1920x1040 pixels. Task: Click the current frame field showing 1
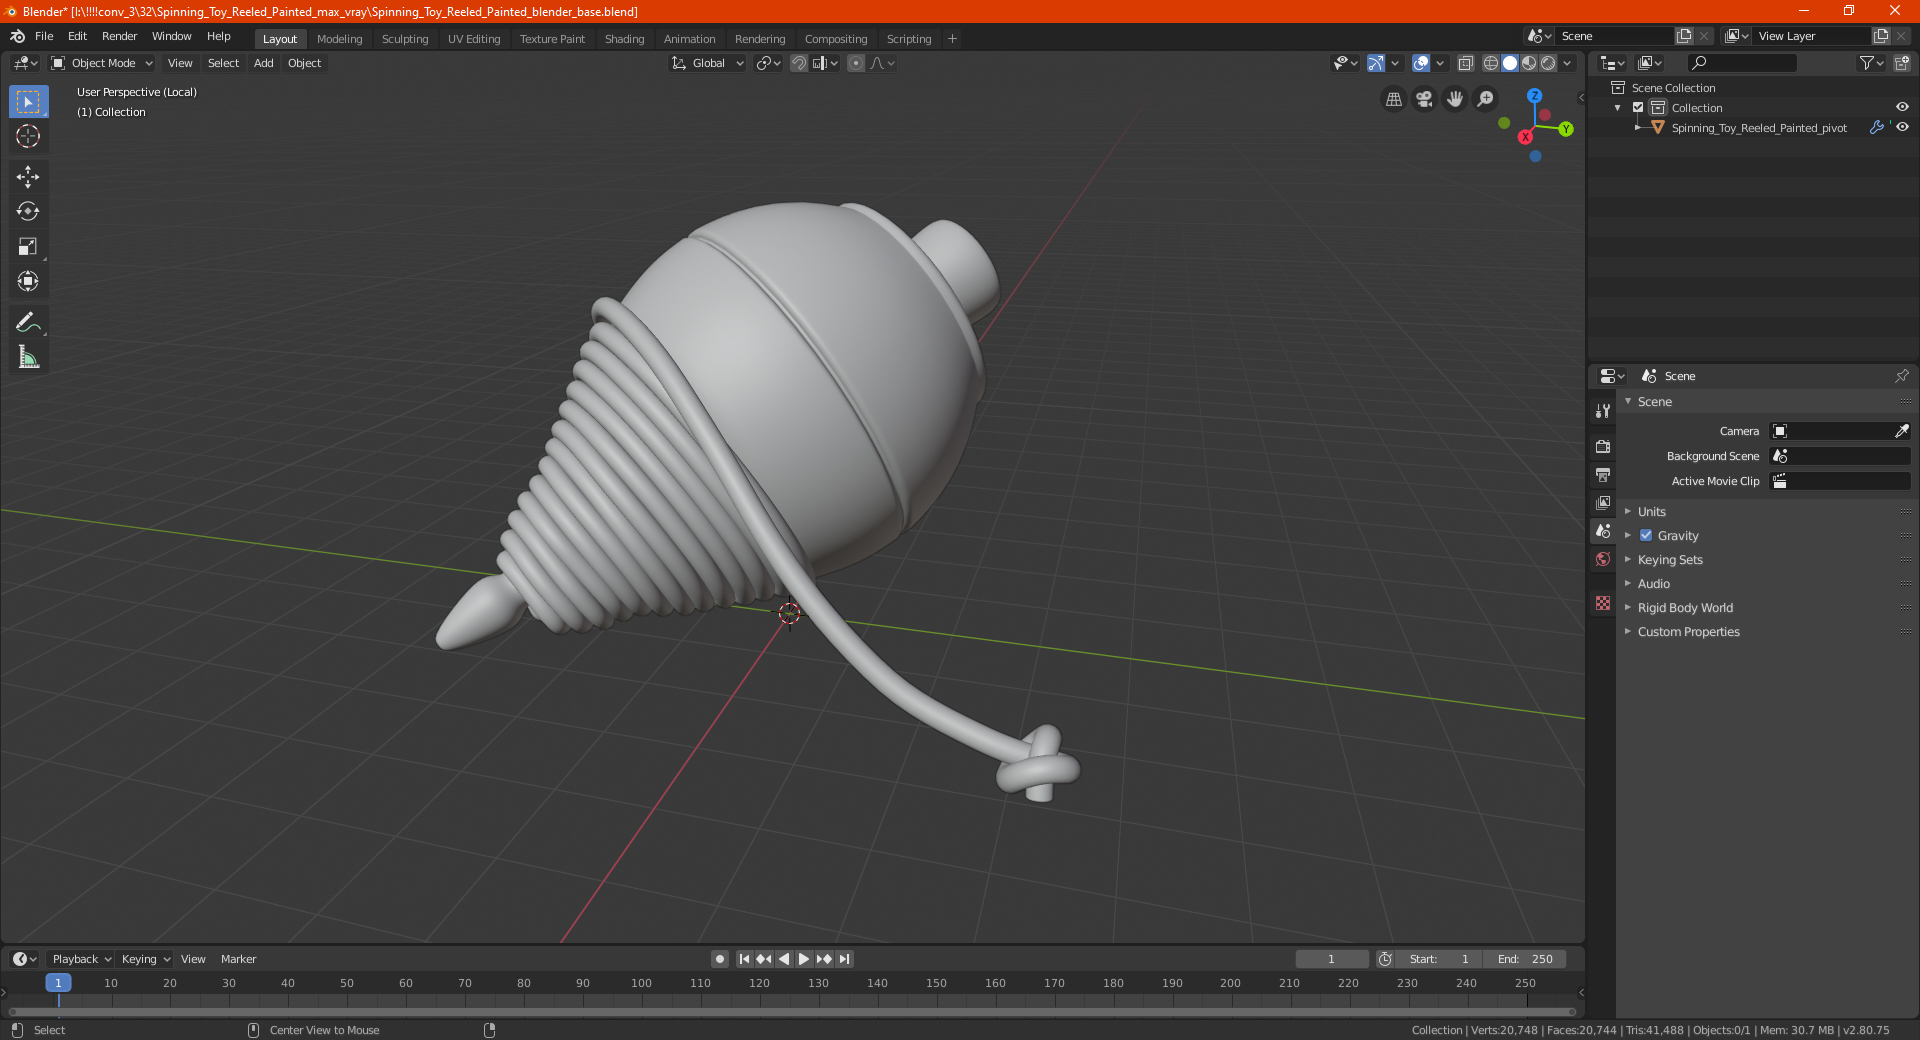(1331, 958)
